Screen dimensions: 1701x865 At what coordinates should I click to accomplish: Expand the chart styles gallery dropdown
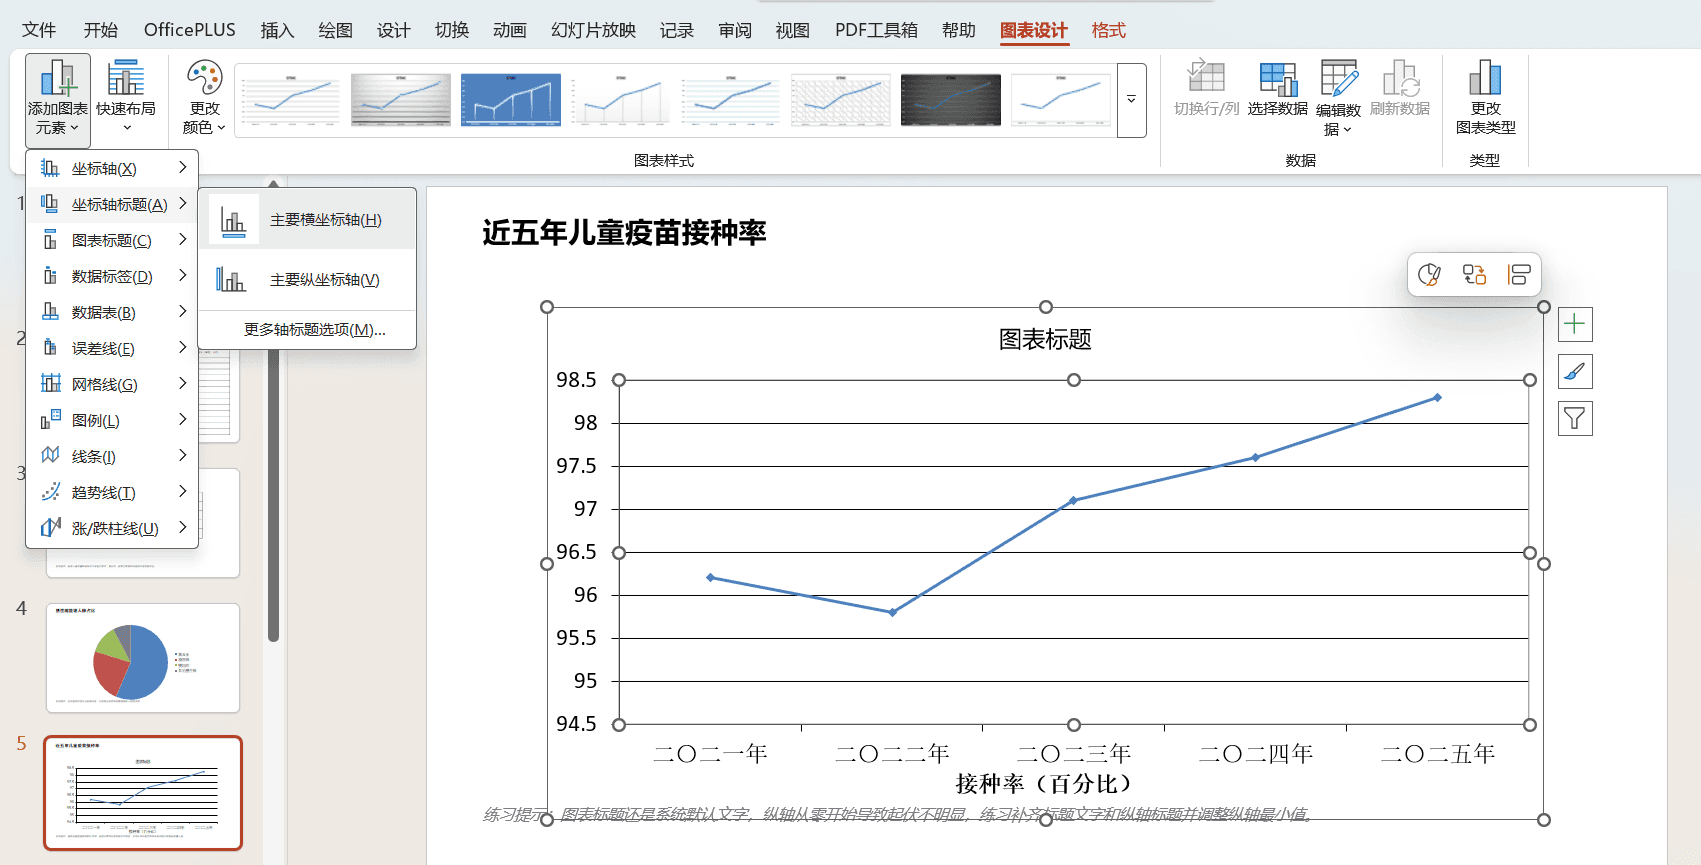(1131, 100)
